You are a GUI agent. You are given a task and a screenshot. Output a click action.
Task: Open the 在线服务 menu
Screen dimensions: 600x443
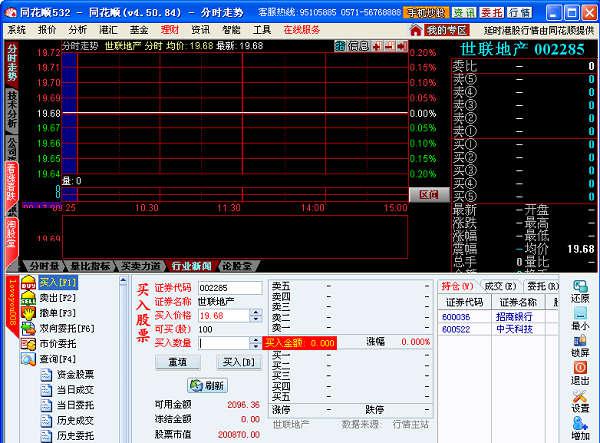302,30
